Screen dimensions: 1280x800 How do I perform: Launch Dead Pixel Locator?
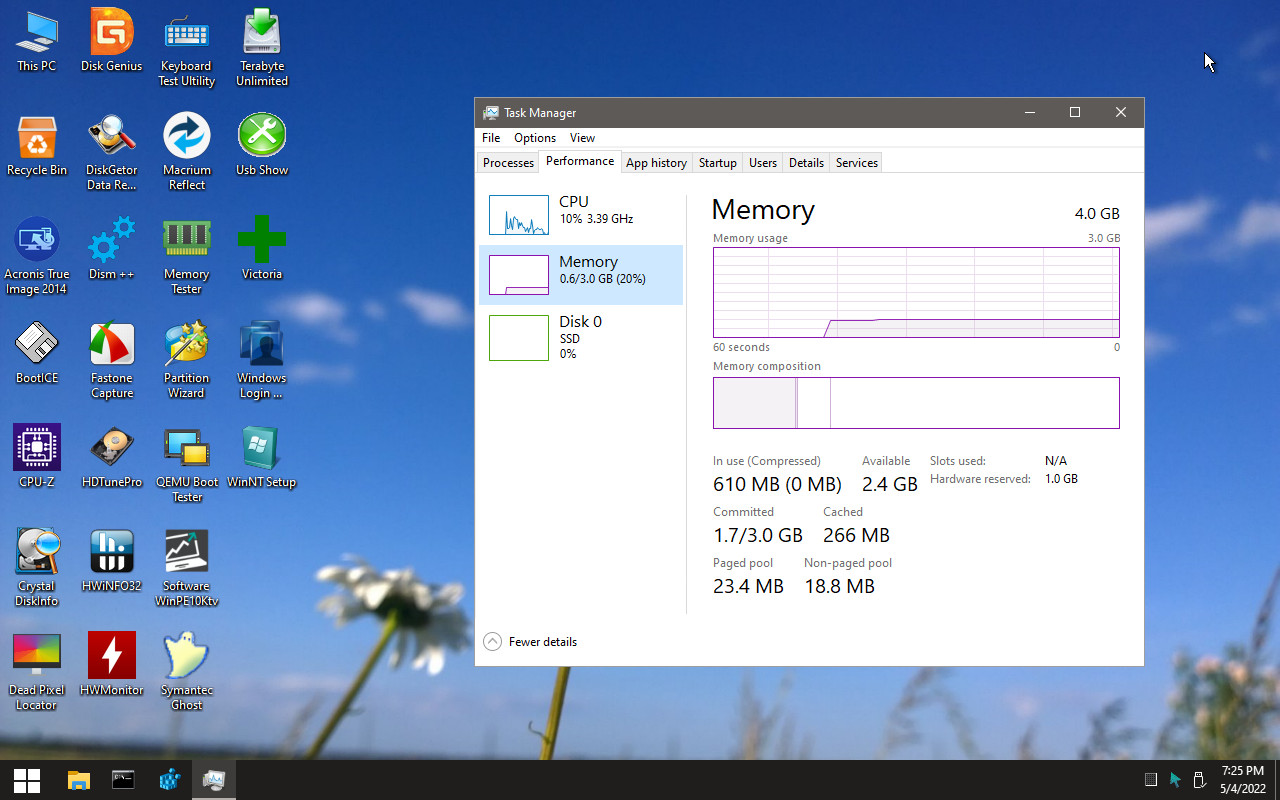[37, 671]
